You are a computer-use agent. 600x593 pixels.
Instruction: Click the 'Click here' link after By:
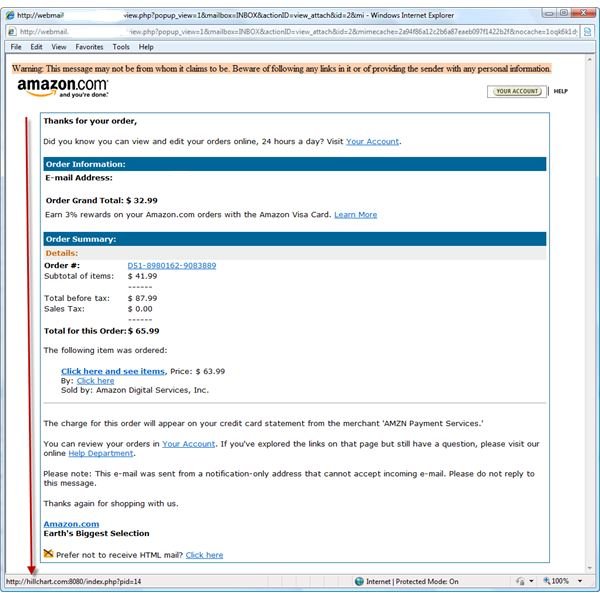pos(95,381)
